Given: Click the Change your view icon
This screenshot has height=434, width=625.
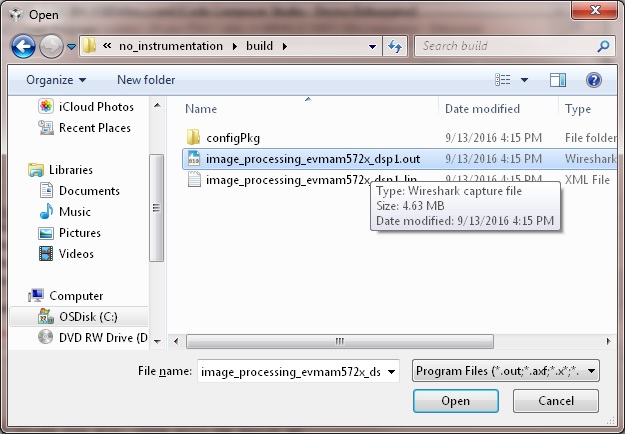Looking at the screenshot, I should pyautogui.click(x=503, y=80).
